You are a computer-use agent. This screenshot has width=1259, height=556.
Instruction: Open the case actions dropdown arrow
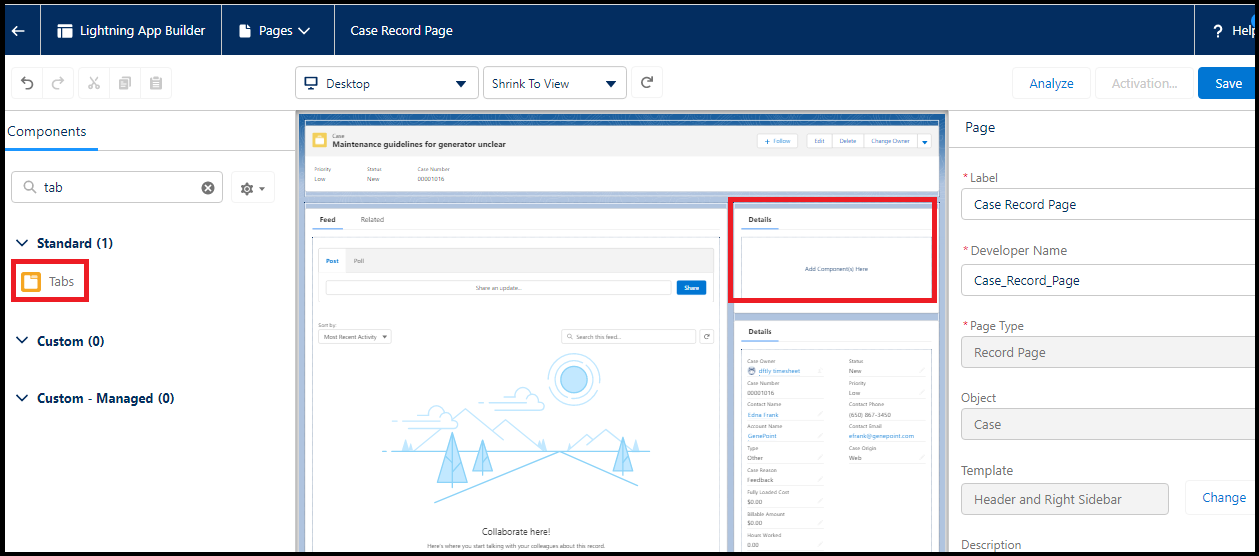click(924, 141)
